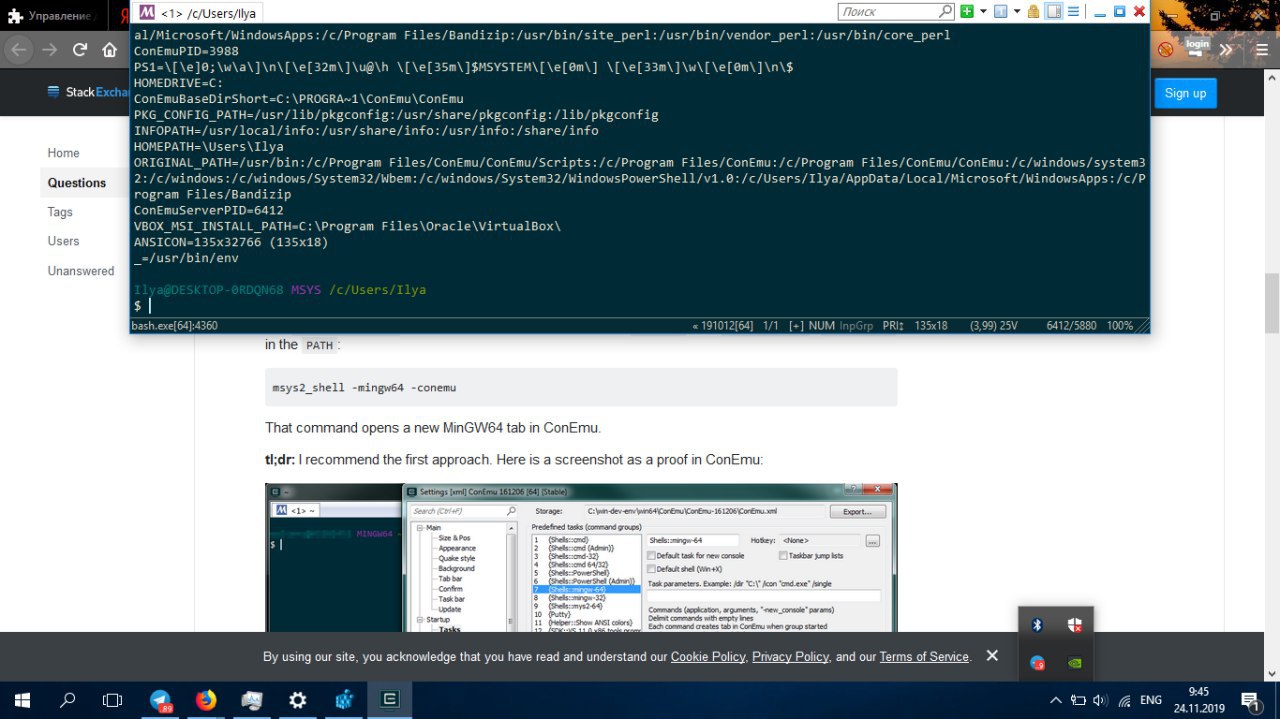Screen dimensions: 1280x719
Task: Open 'Users' in the sidebar
Action: pyautogui.click(x=63, y=241)
